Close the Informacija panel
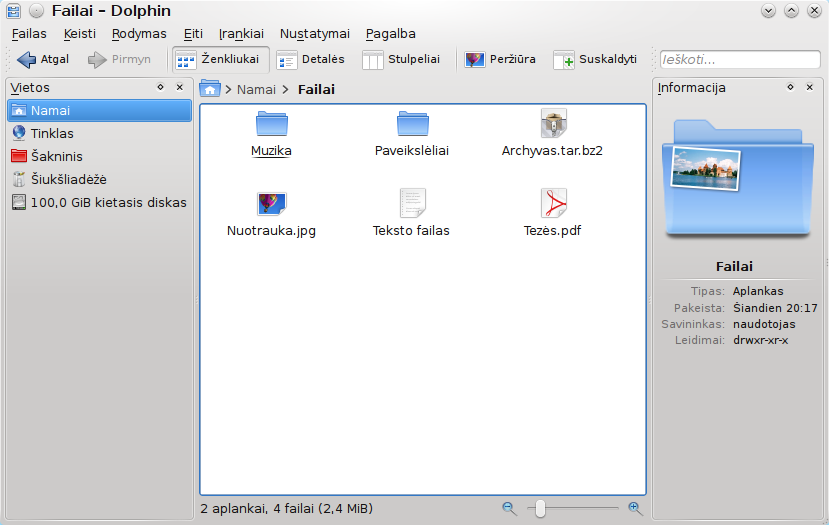 [x=809, y=88]
